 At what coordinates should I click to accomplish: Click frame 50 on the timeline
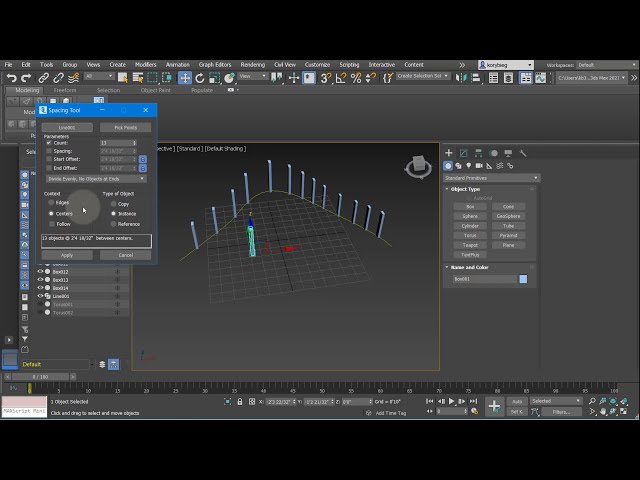(x=322, y=388)
